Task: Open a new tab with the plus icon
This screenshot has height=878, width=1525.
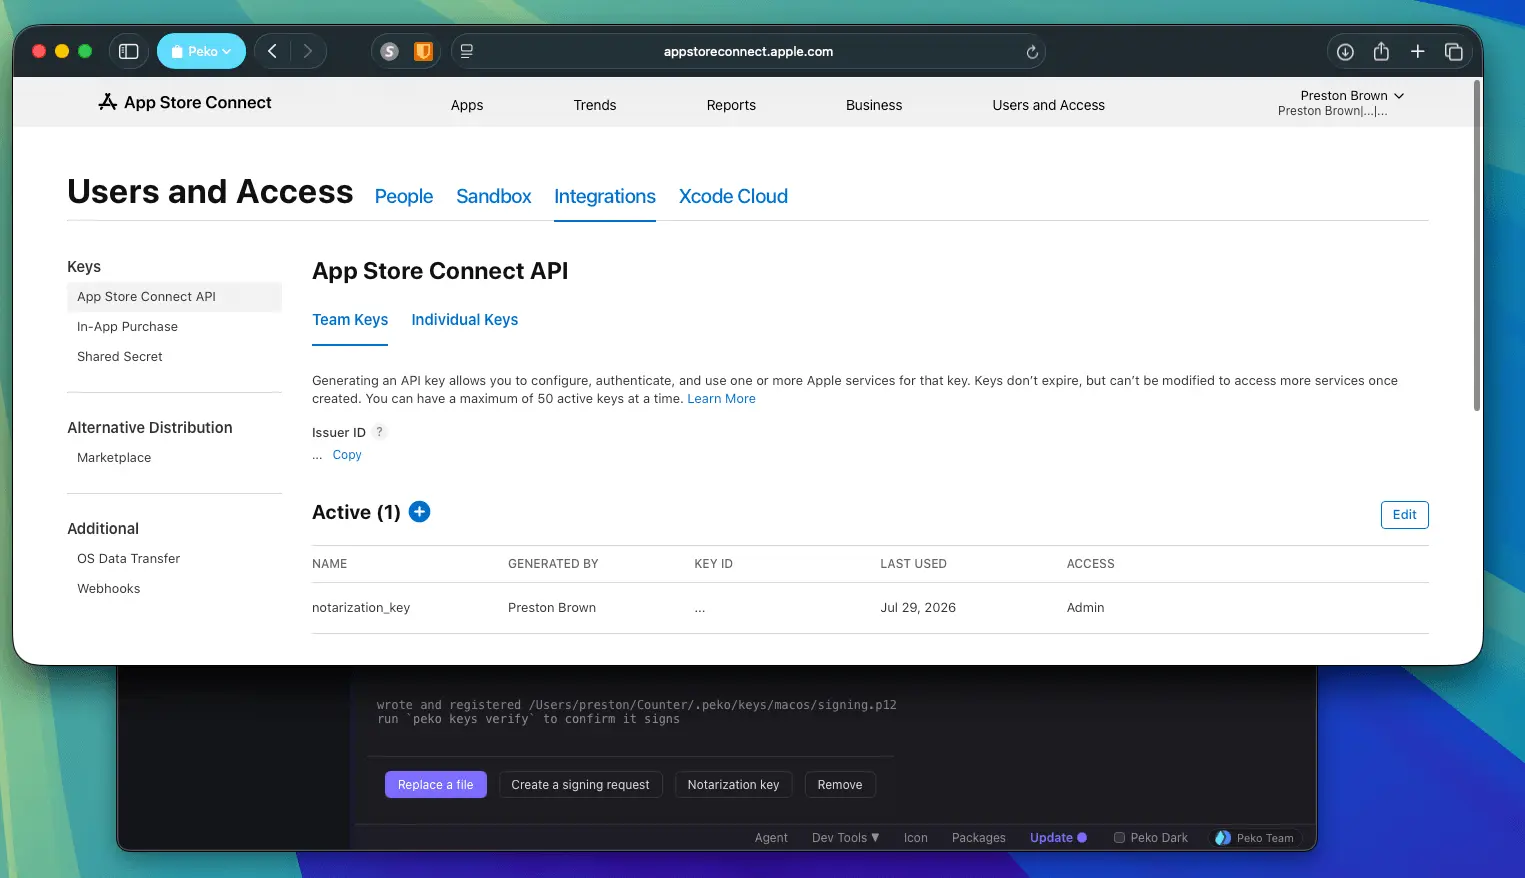Action: click(1417, 51)
